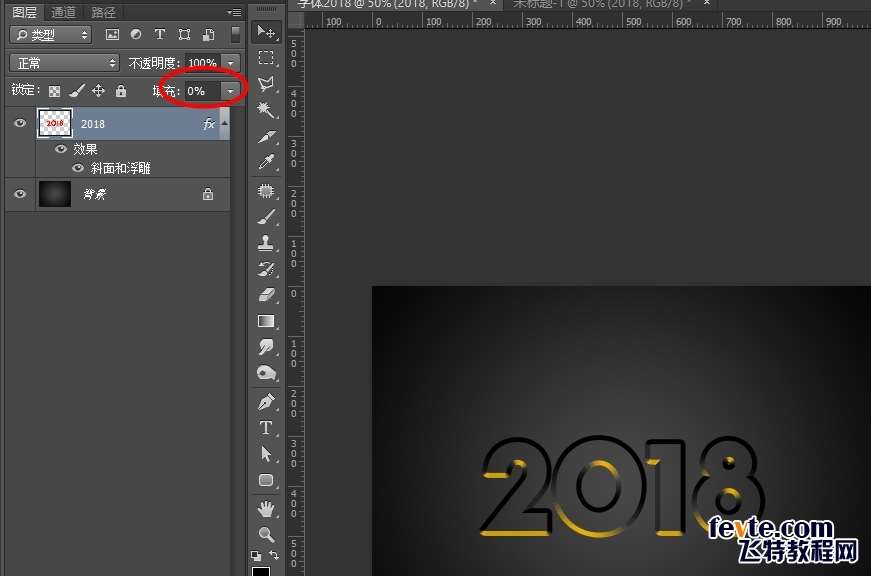Screen dimensions: 871x576
Task: Select the Eyedropper tool
Action: tap(266, 162)
